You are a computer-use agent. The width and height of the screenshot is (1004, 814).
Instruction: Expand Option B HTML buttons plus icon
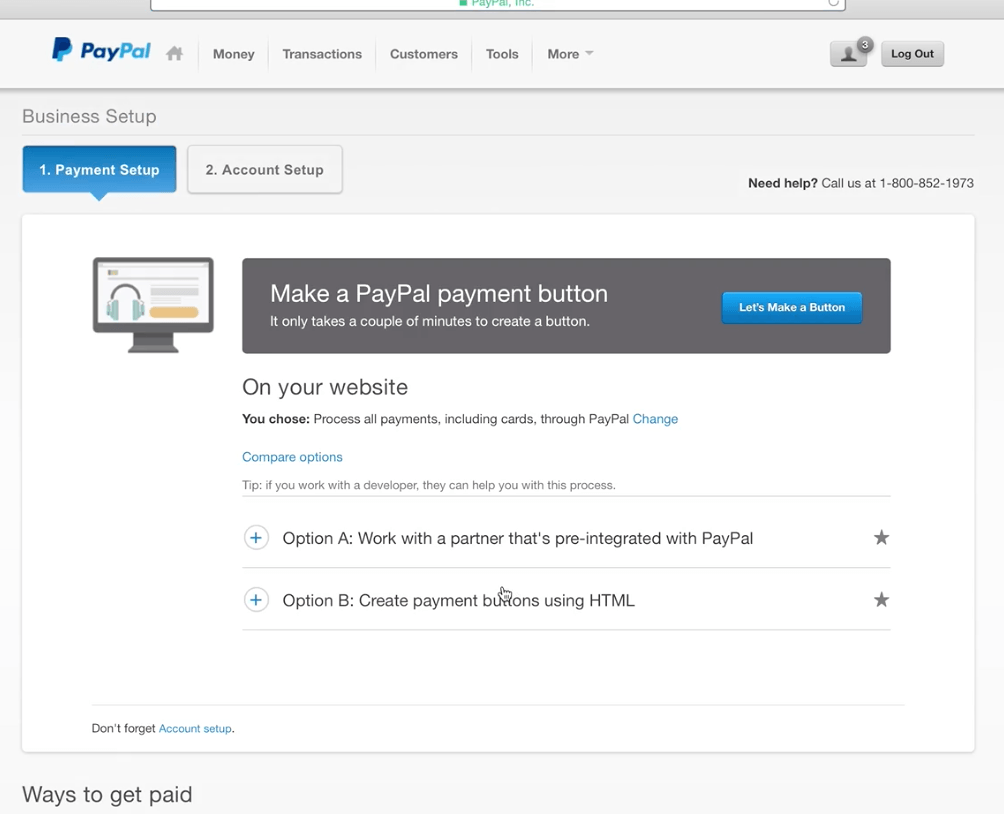255,599
